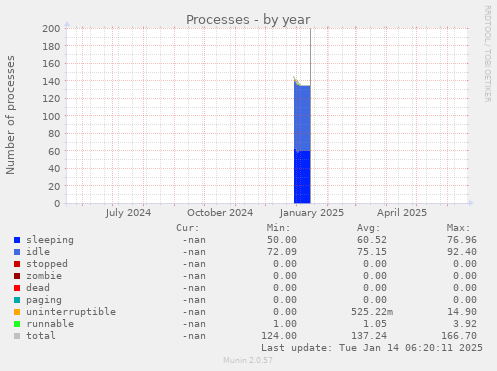
Task: Click the 140 y-axis tick label
Action: tap(51, 81)
